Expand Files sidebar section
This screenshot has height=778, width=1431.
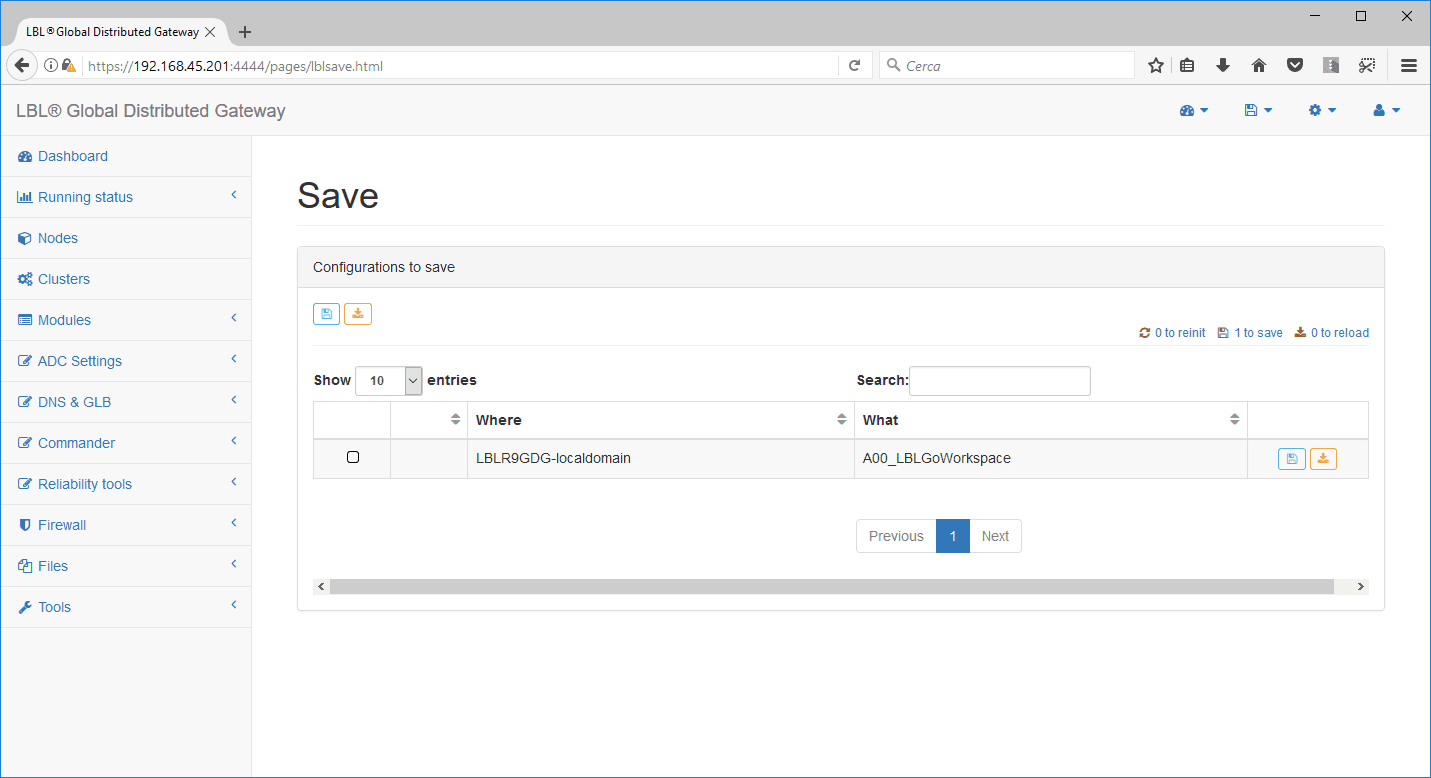(126, 566)
